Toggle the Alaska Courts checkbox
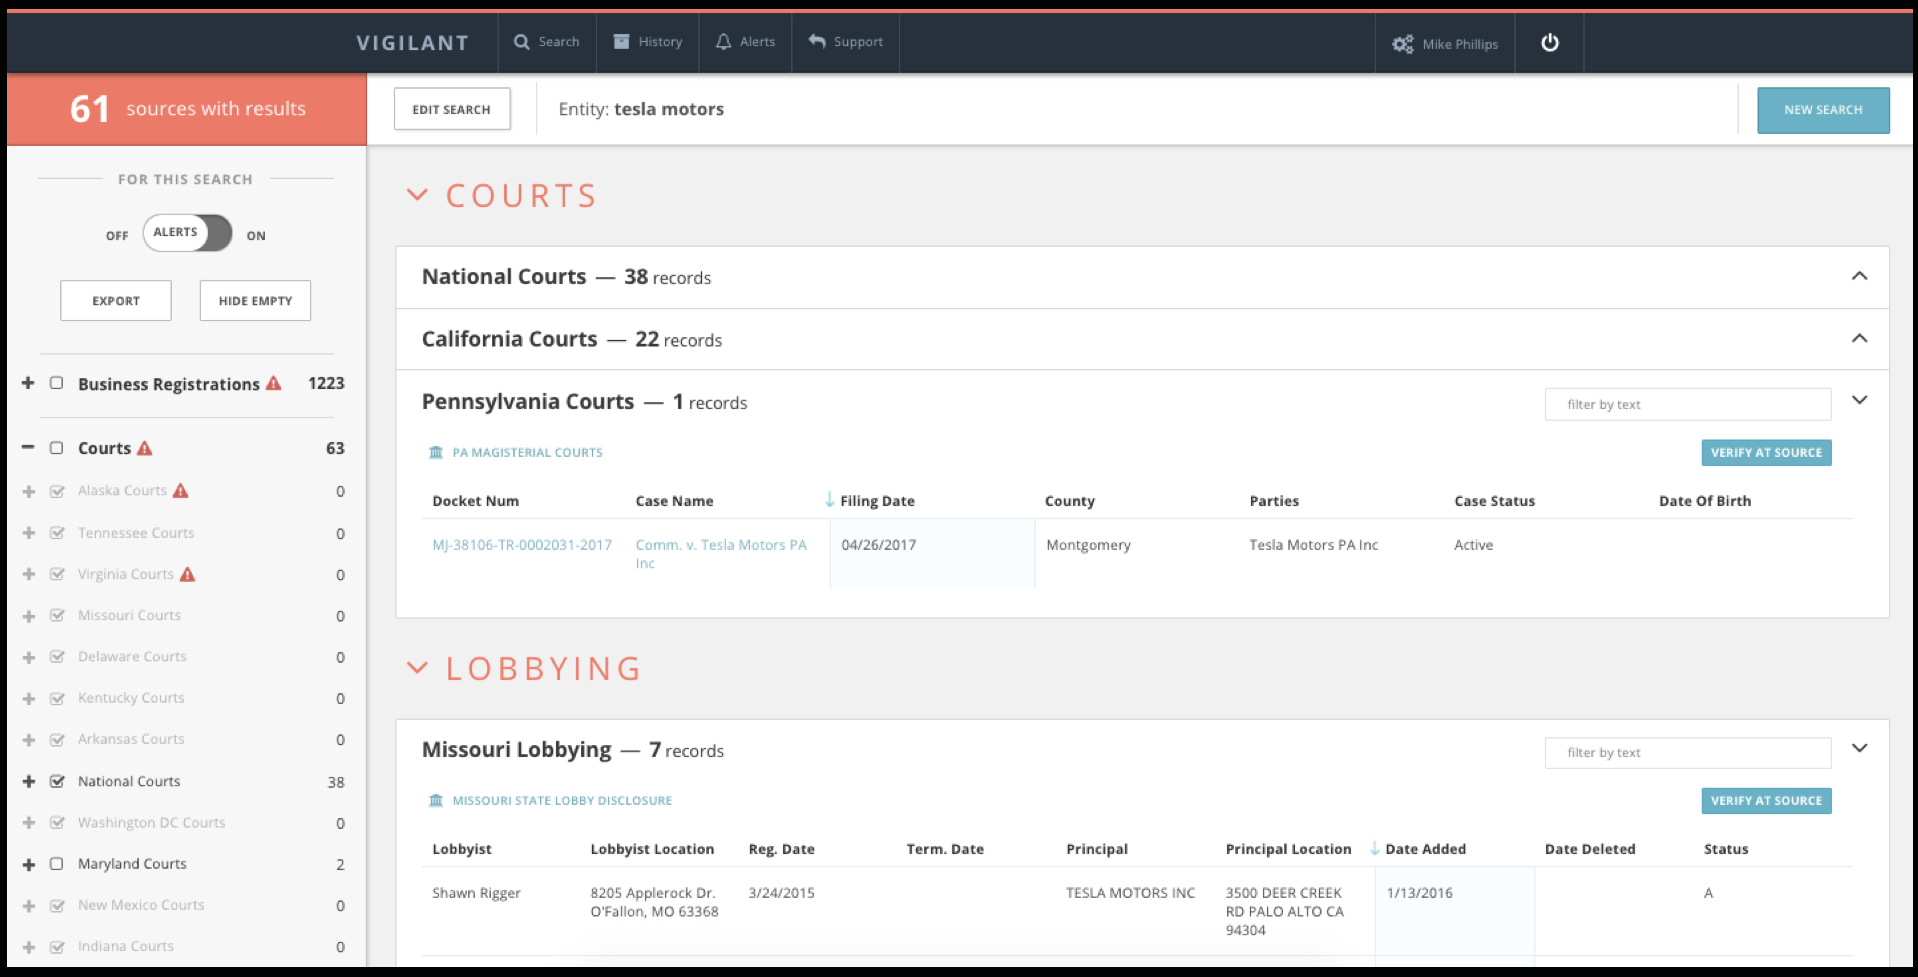 tap(57, 491)
